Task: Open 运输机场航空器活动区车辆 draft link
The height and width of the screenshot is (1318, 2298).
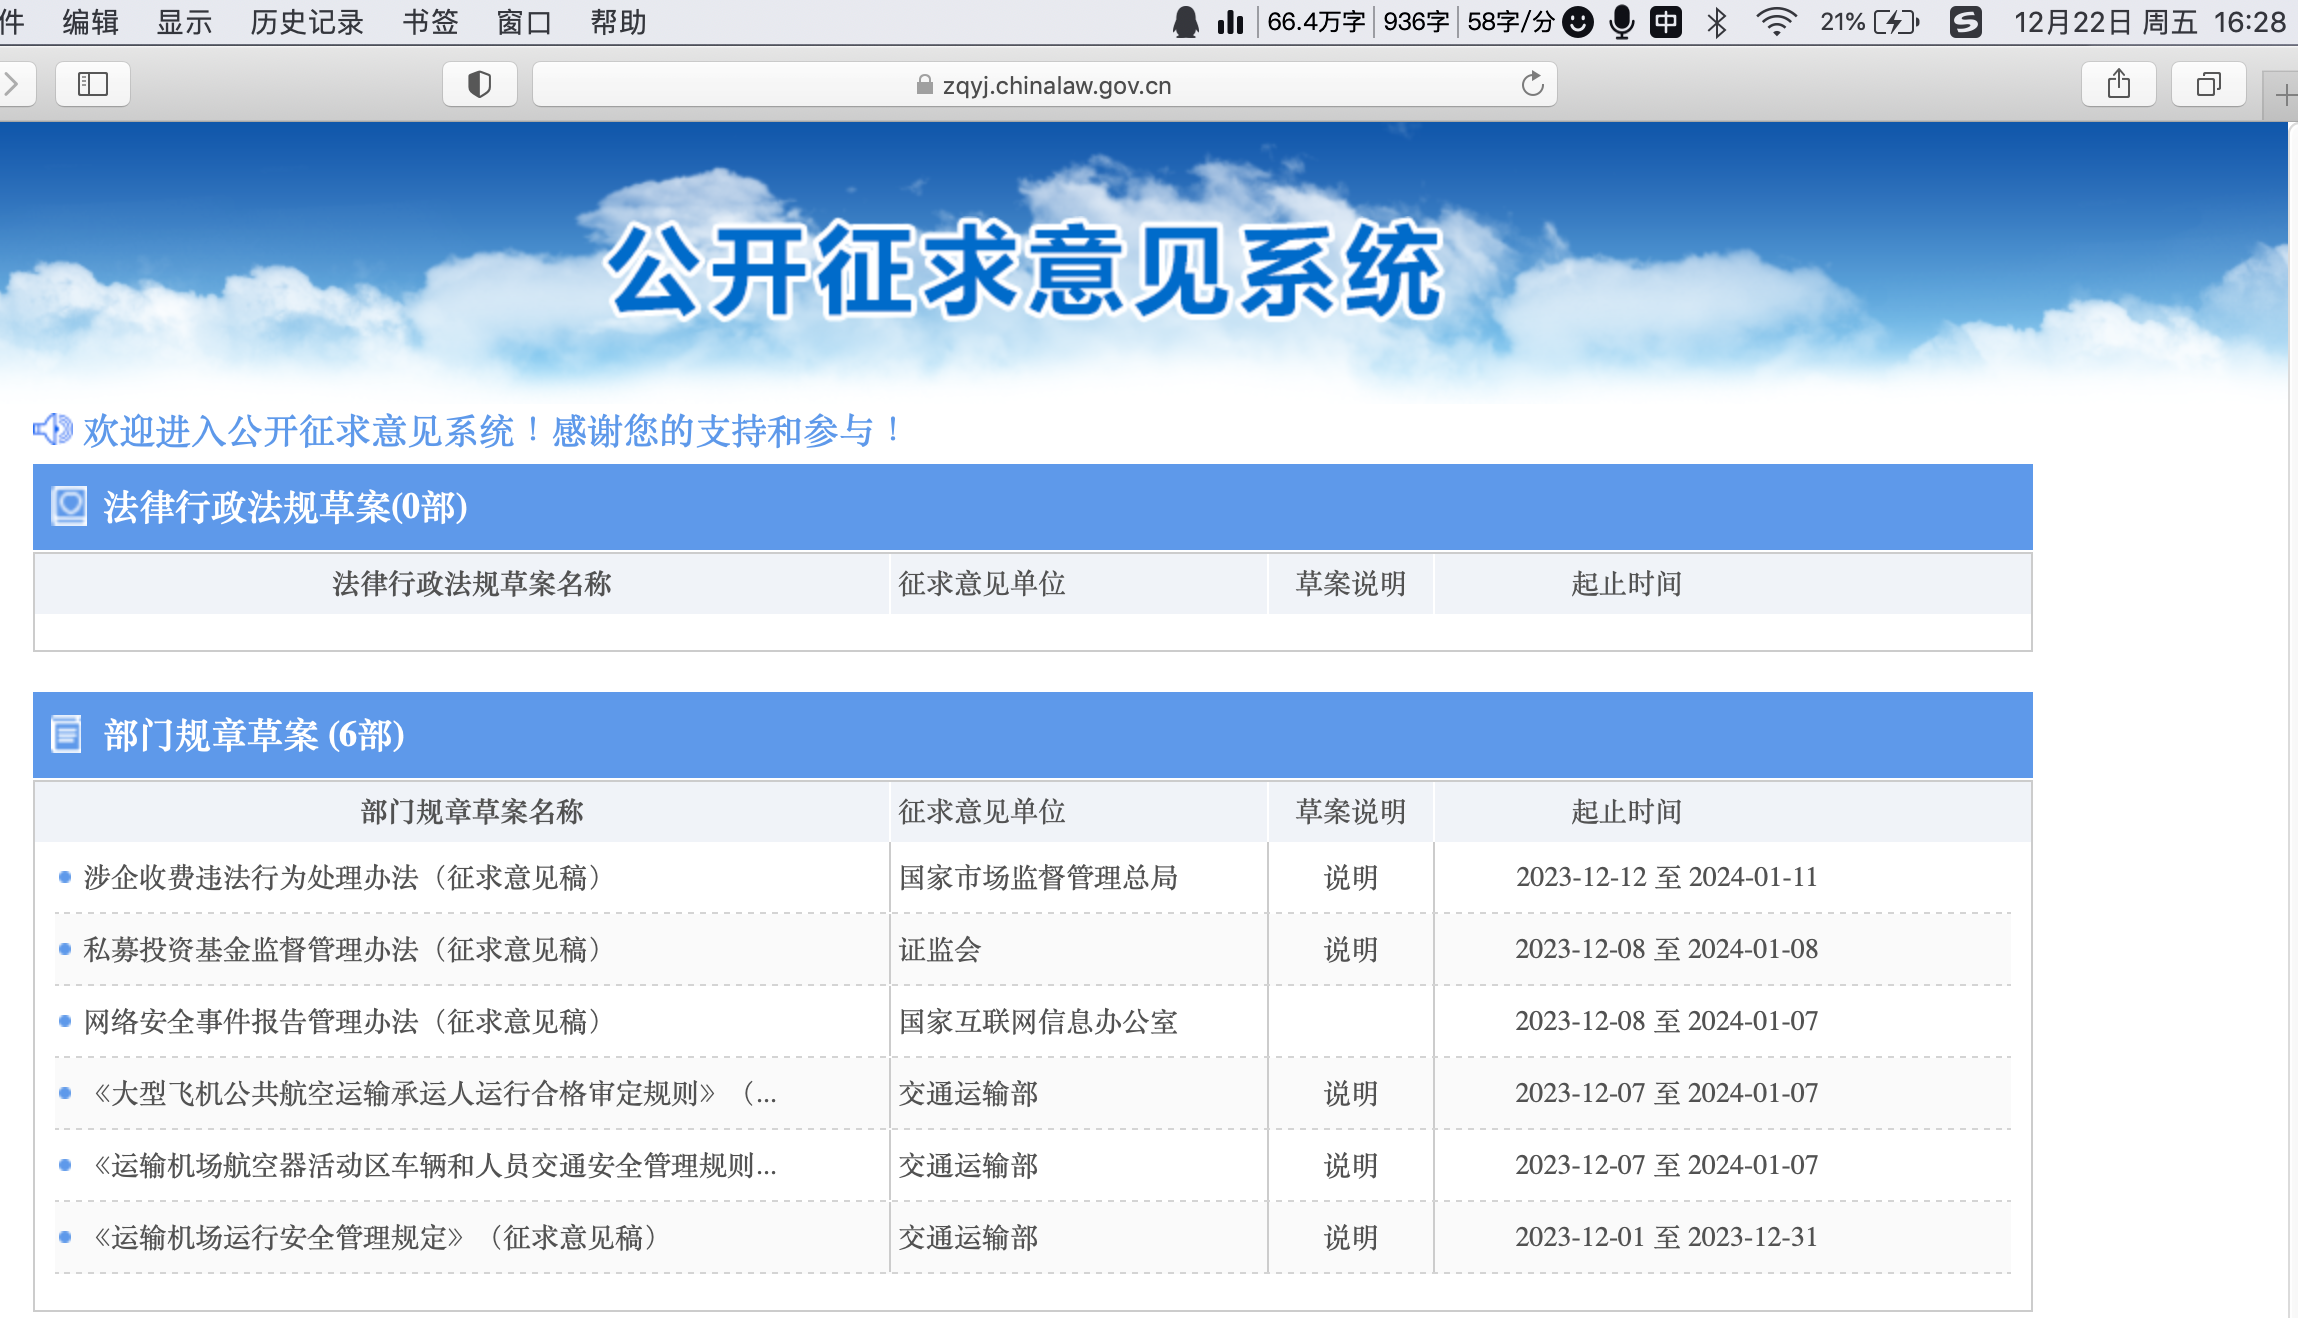Action: pyautogui.click(x=431, y=1165)
